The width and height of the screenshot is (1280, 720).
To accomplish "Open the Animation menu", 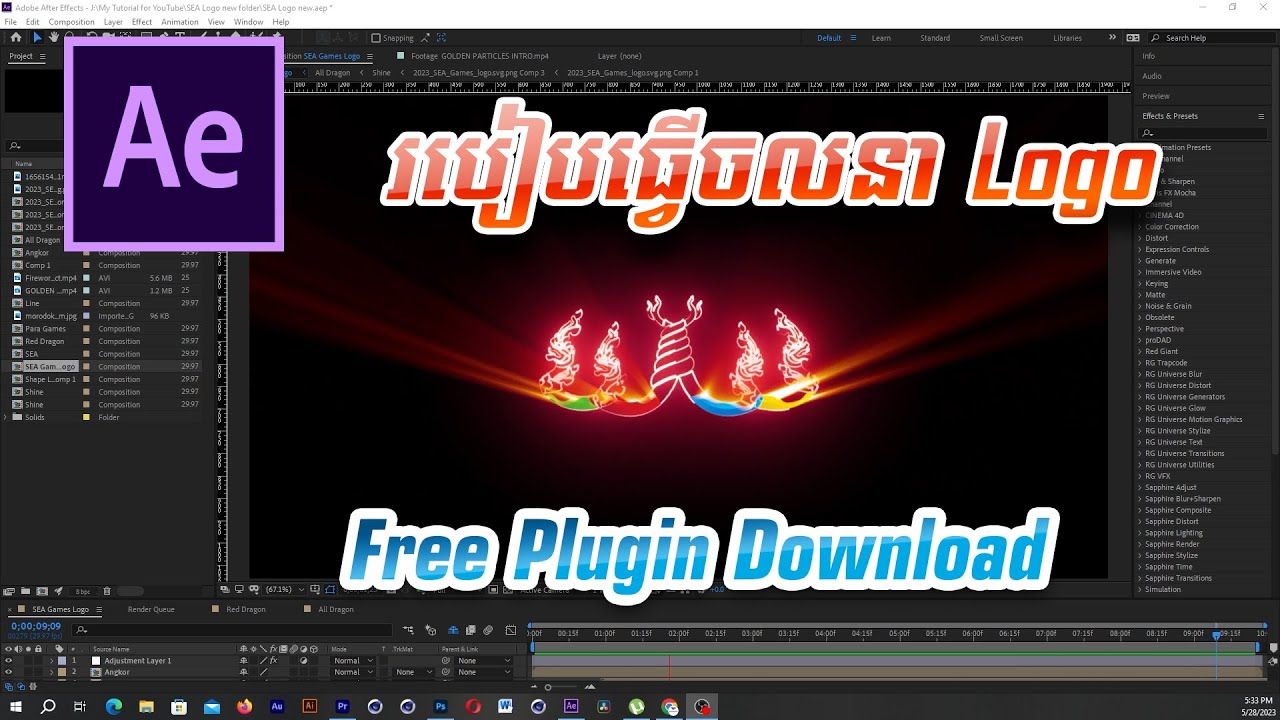I will (x=180, y=22).
